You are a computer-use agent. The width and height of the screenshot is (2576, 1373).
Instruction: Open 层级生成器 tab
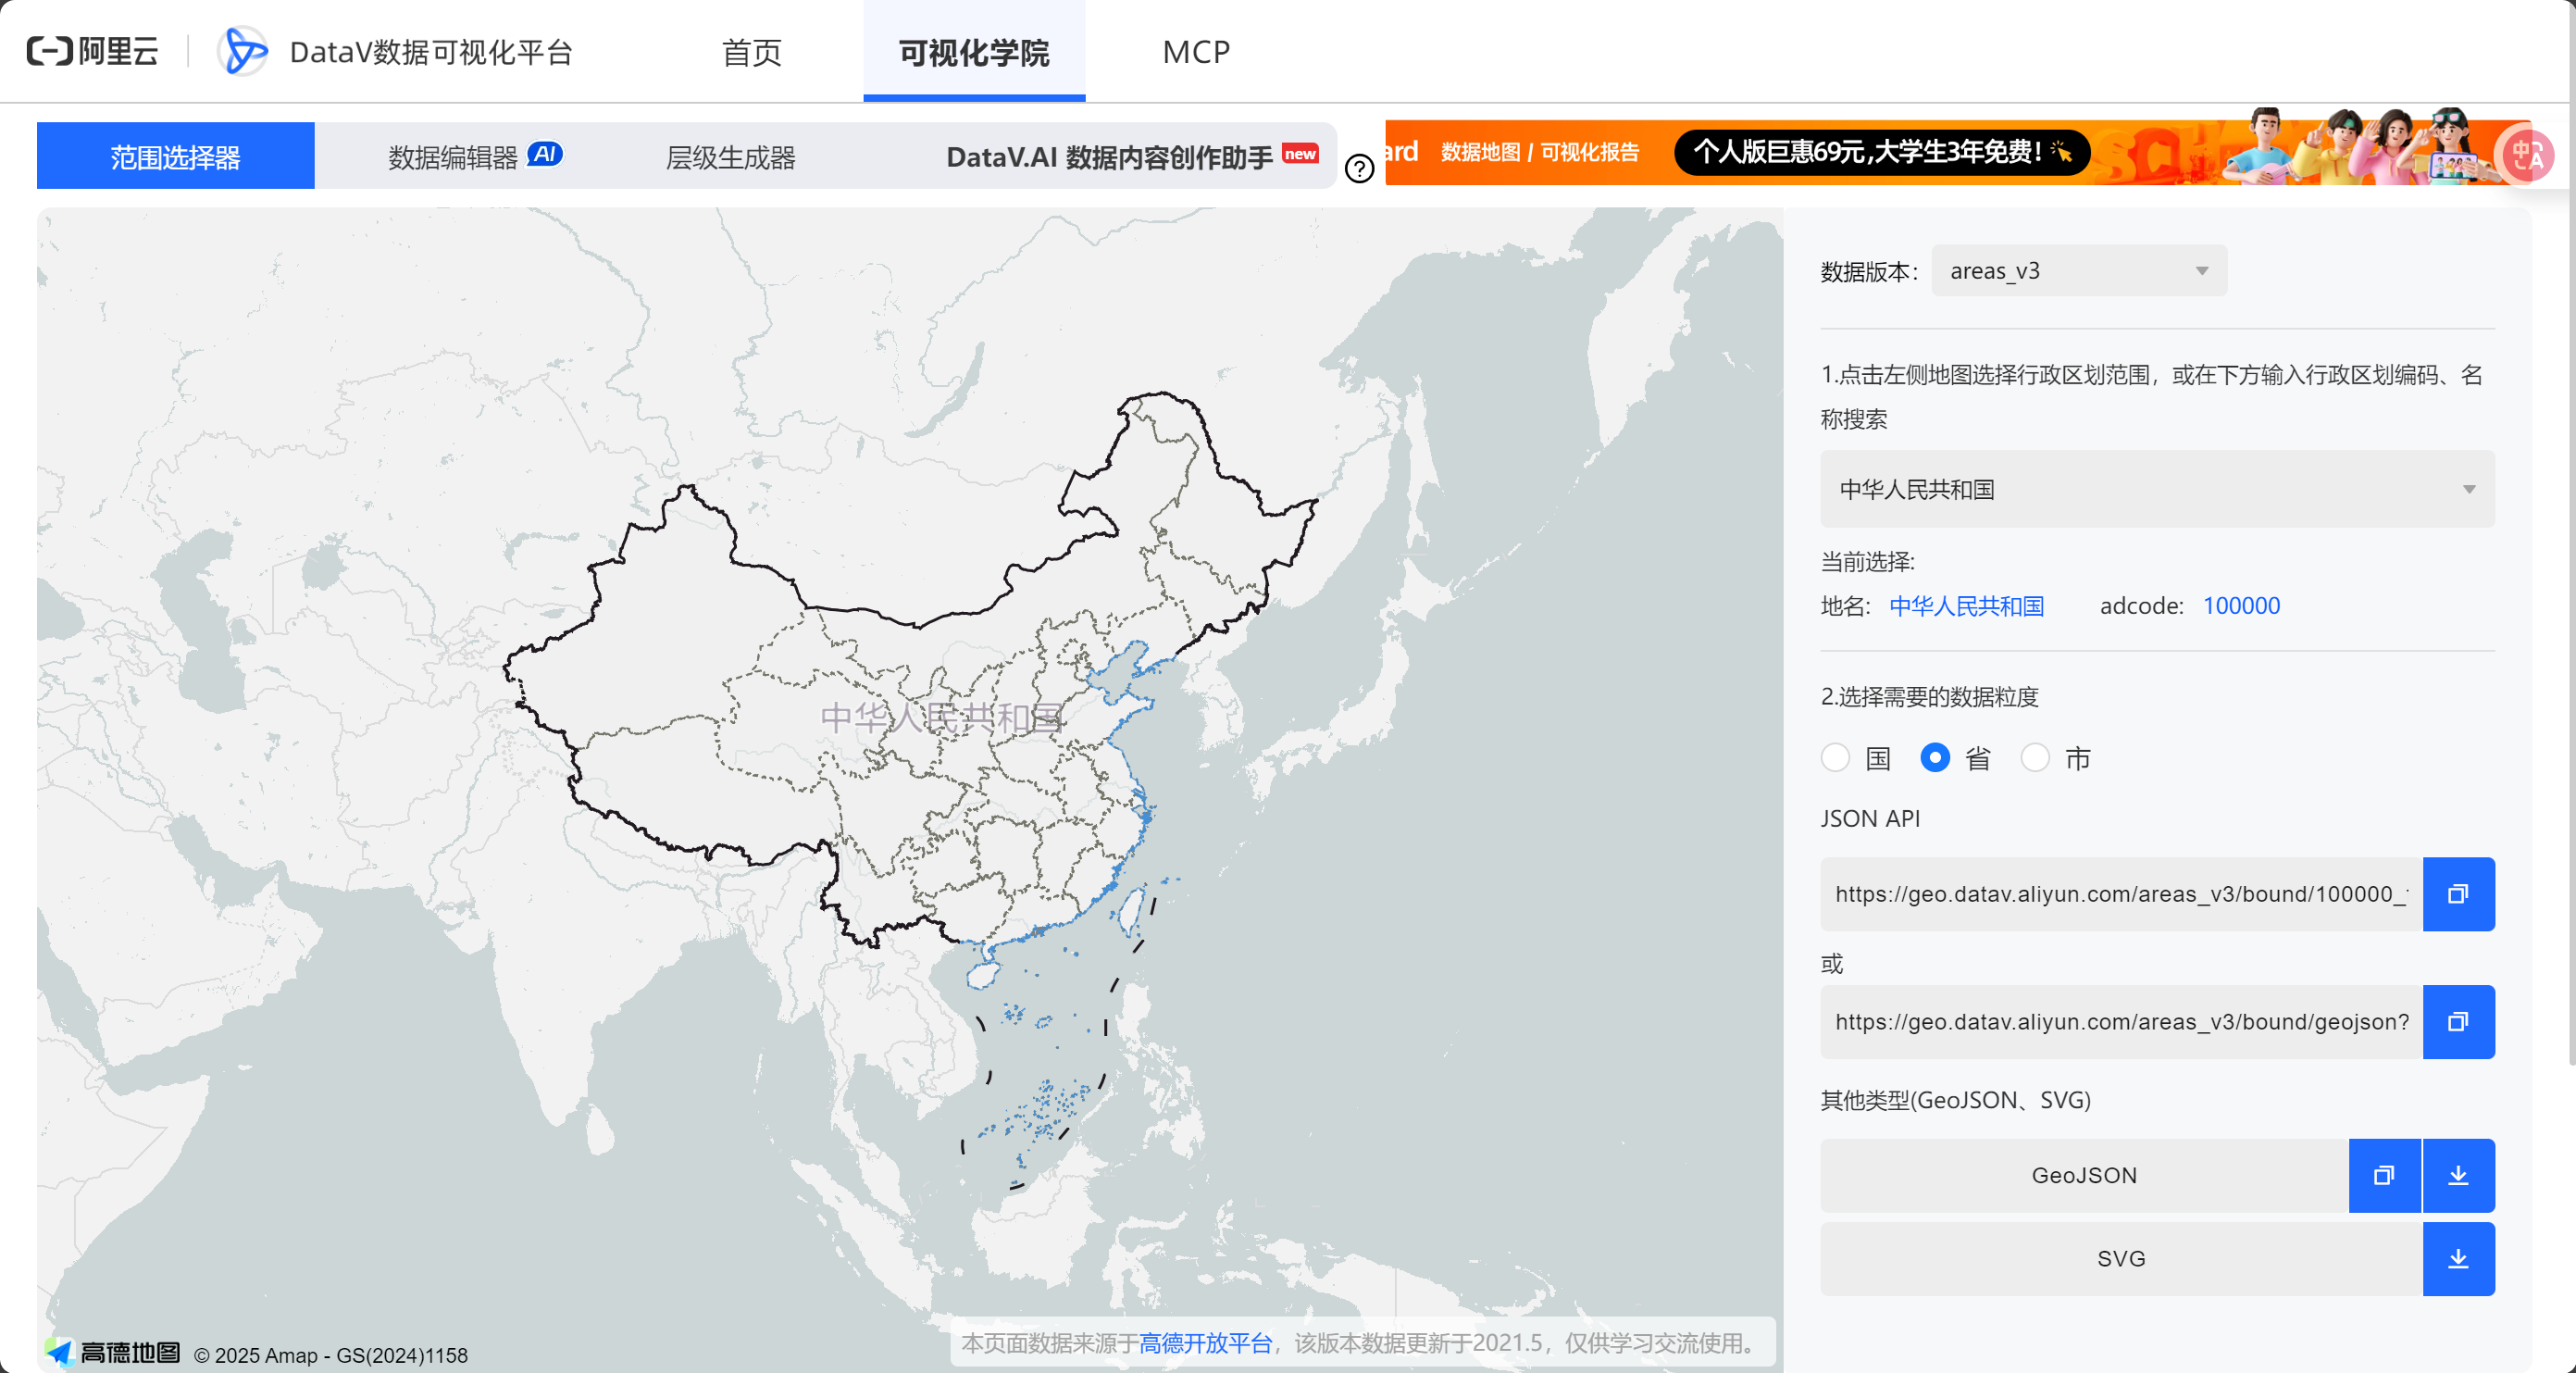(x=730, y=157)
